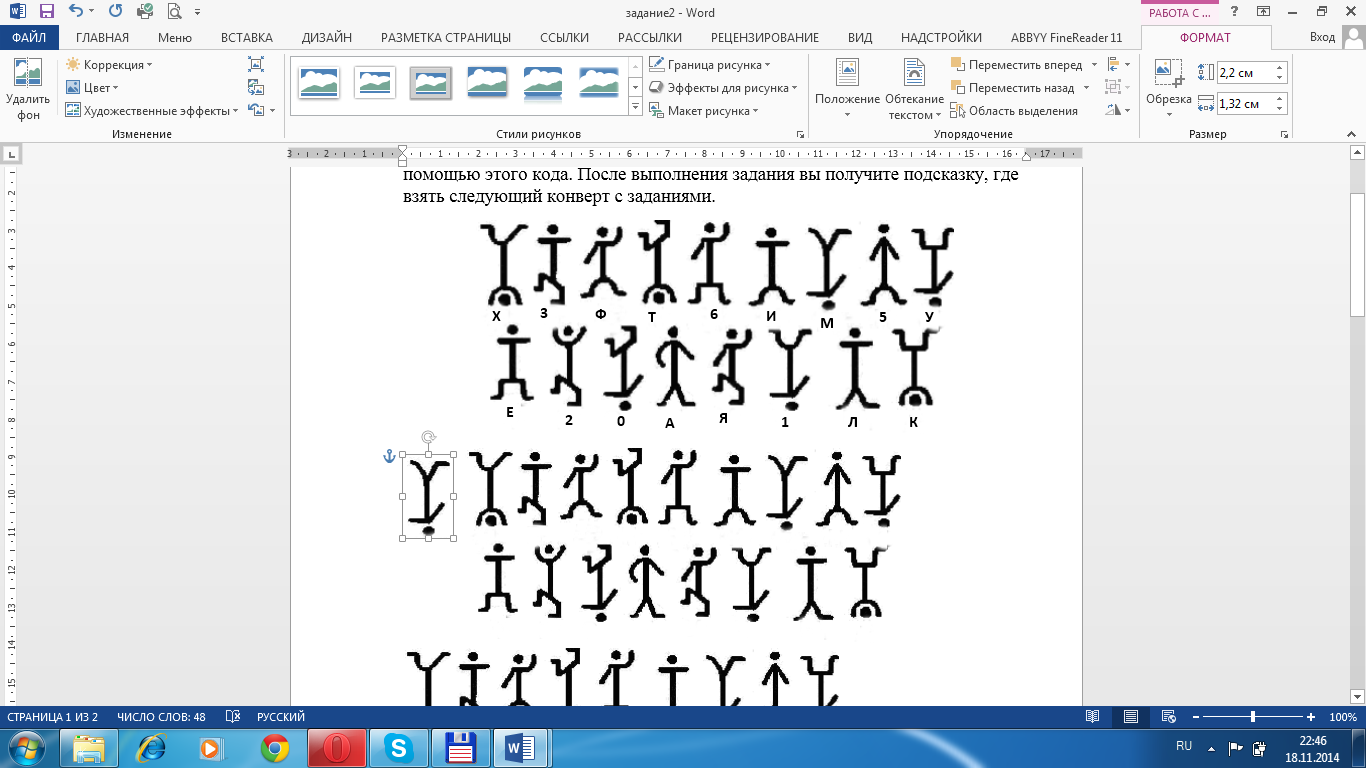Open the Эффекты для рисунка dropdown
Image resolution: width=1366 pixels, height=768 pixels.
[723, 88]
